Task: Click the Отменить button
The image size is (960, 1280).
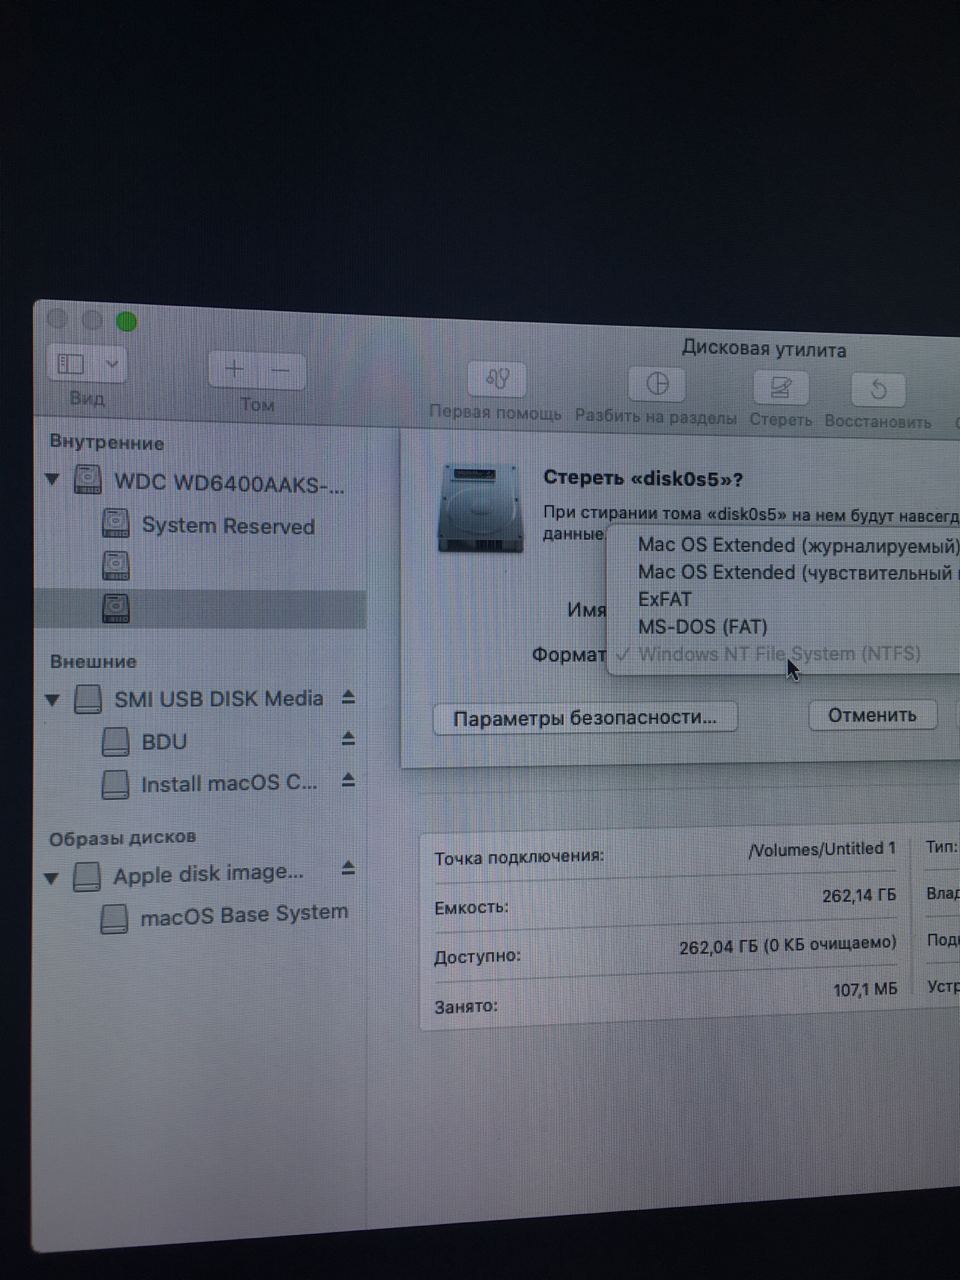Action: [x=872, y=715]
